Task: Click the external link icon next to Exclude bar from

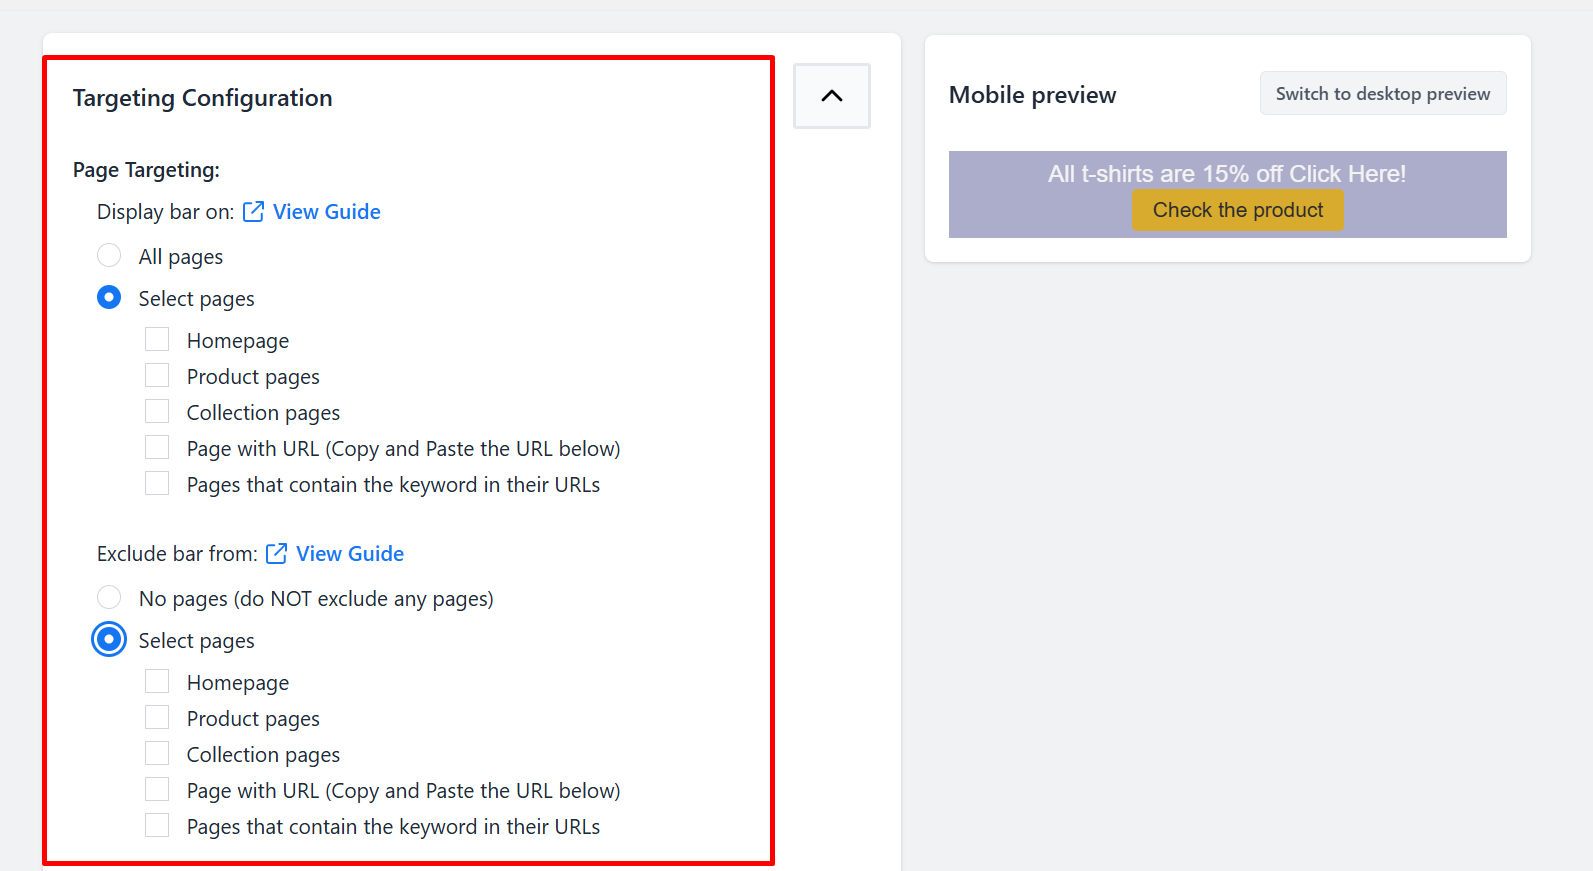Action: click(277, 554)
